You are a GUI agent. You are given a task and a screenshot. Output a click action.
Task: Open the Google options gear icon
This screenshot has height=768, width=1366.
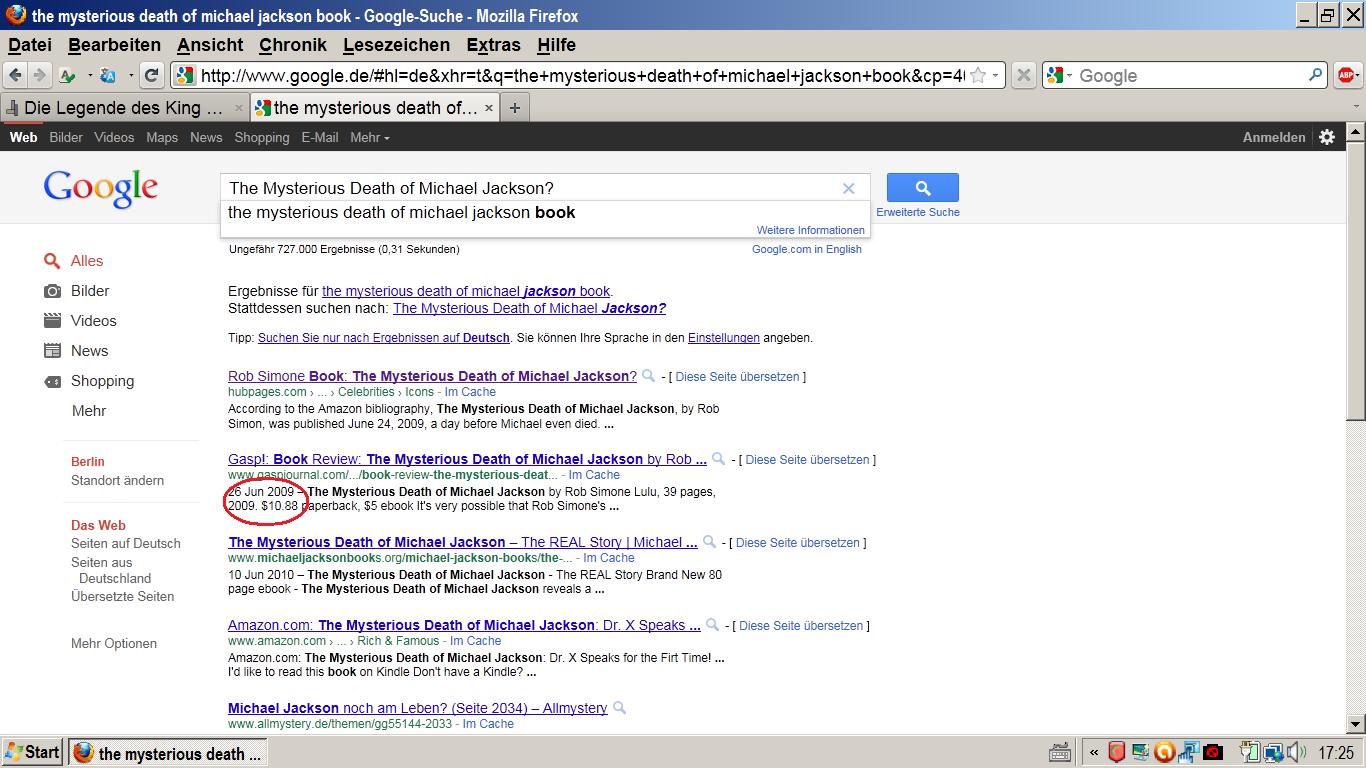(1327, 137)
